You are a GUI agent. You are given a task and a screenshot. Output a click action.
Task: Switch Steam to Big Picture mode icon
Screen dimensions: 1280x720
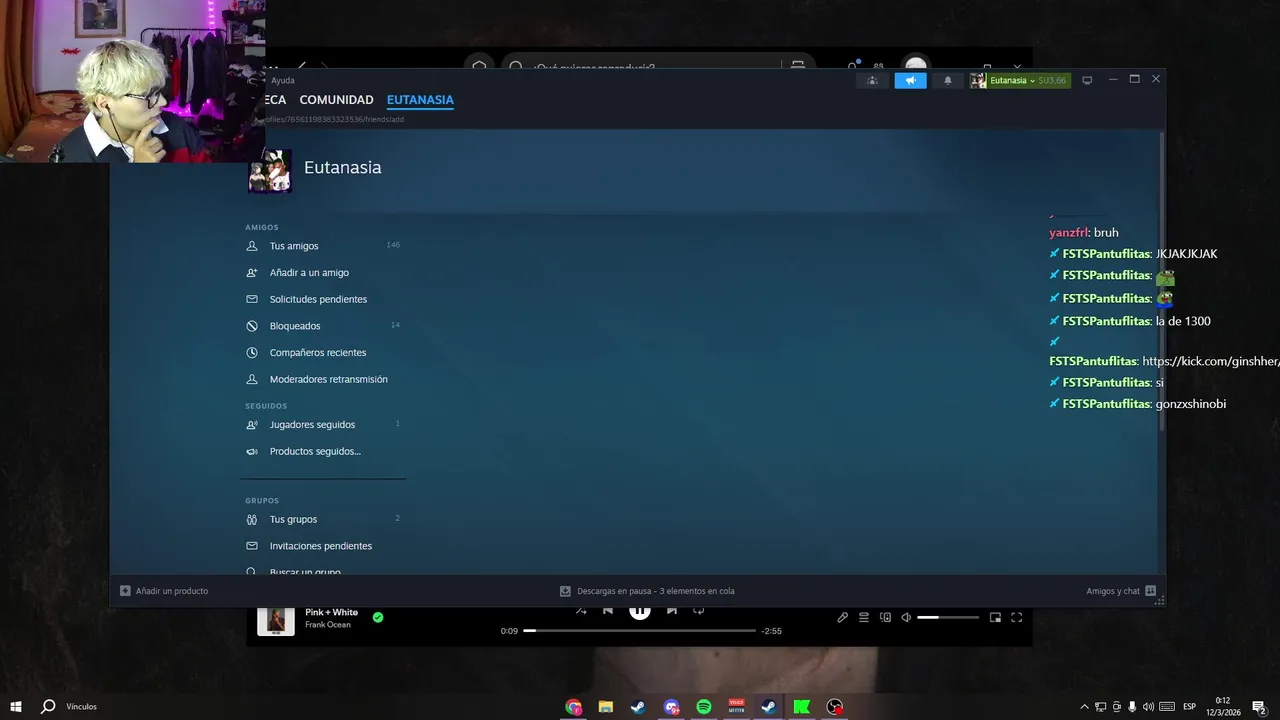(1087, 80)
